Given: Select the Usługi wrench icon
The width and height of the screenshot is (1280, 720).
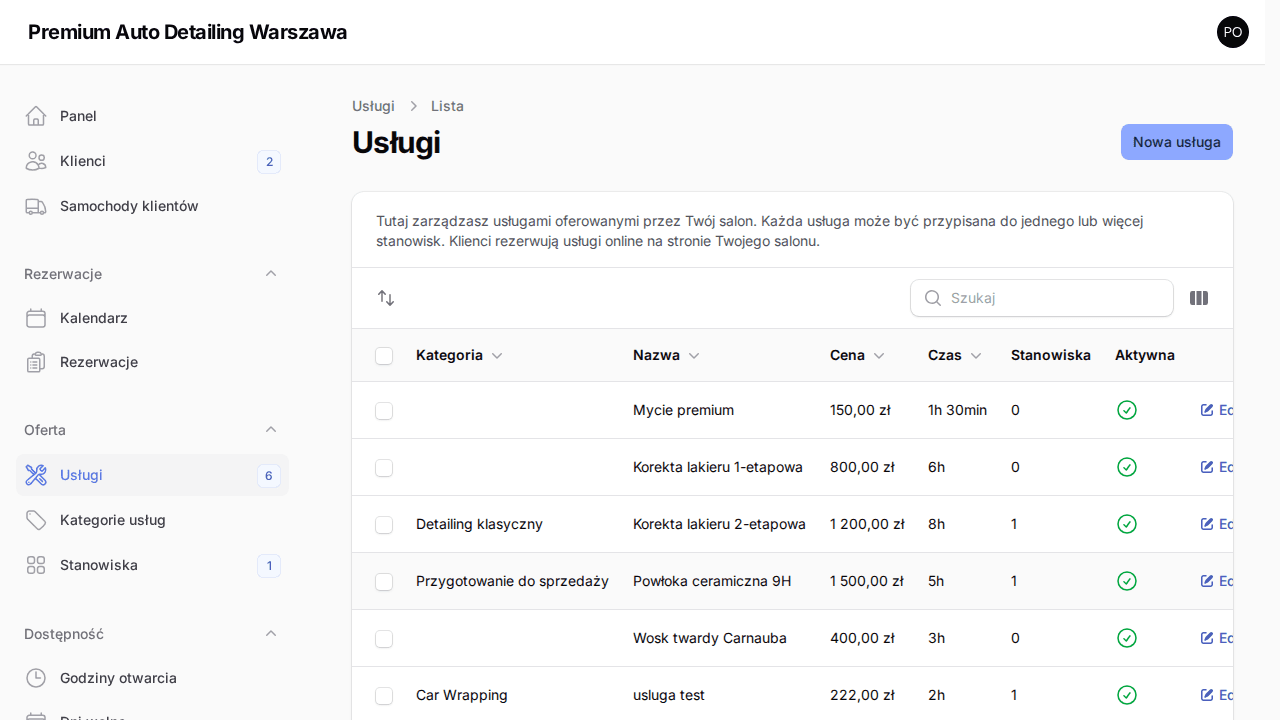Looking at the screenshot, I should coord(36,475).
